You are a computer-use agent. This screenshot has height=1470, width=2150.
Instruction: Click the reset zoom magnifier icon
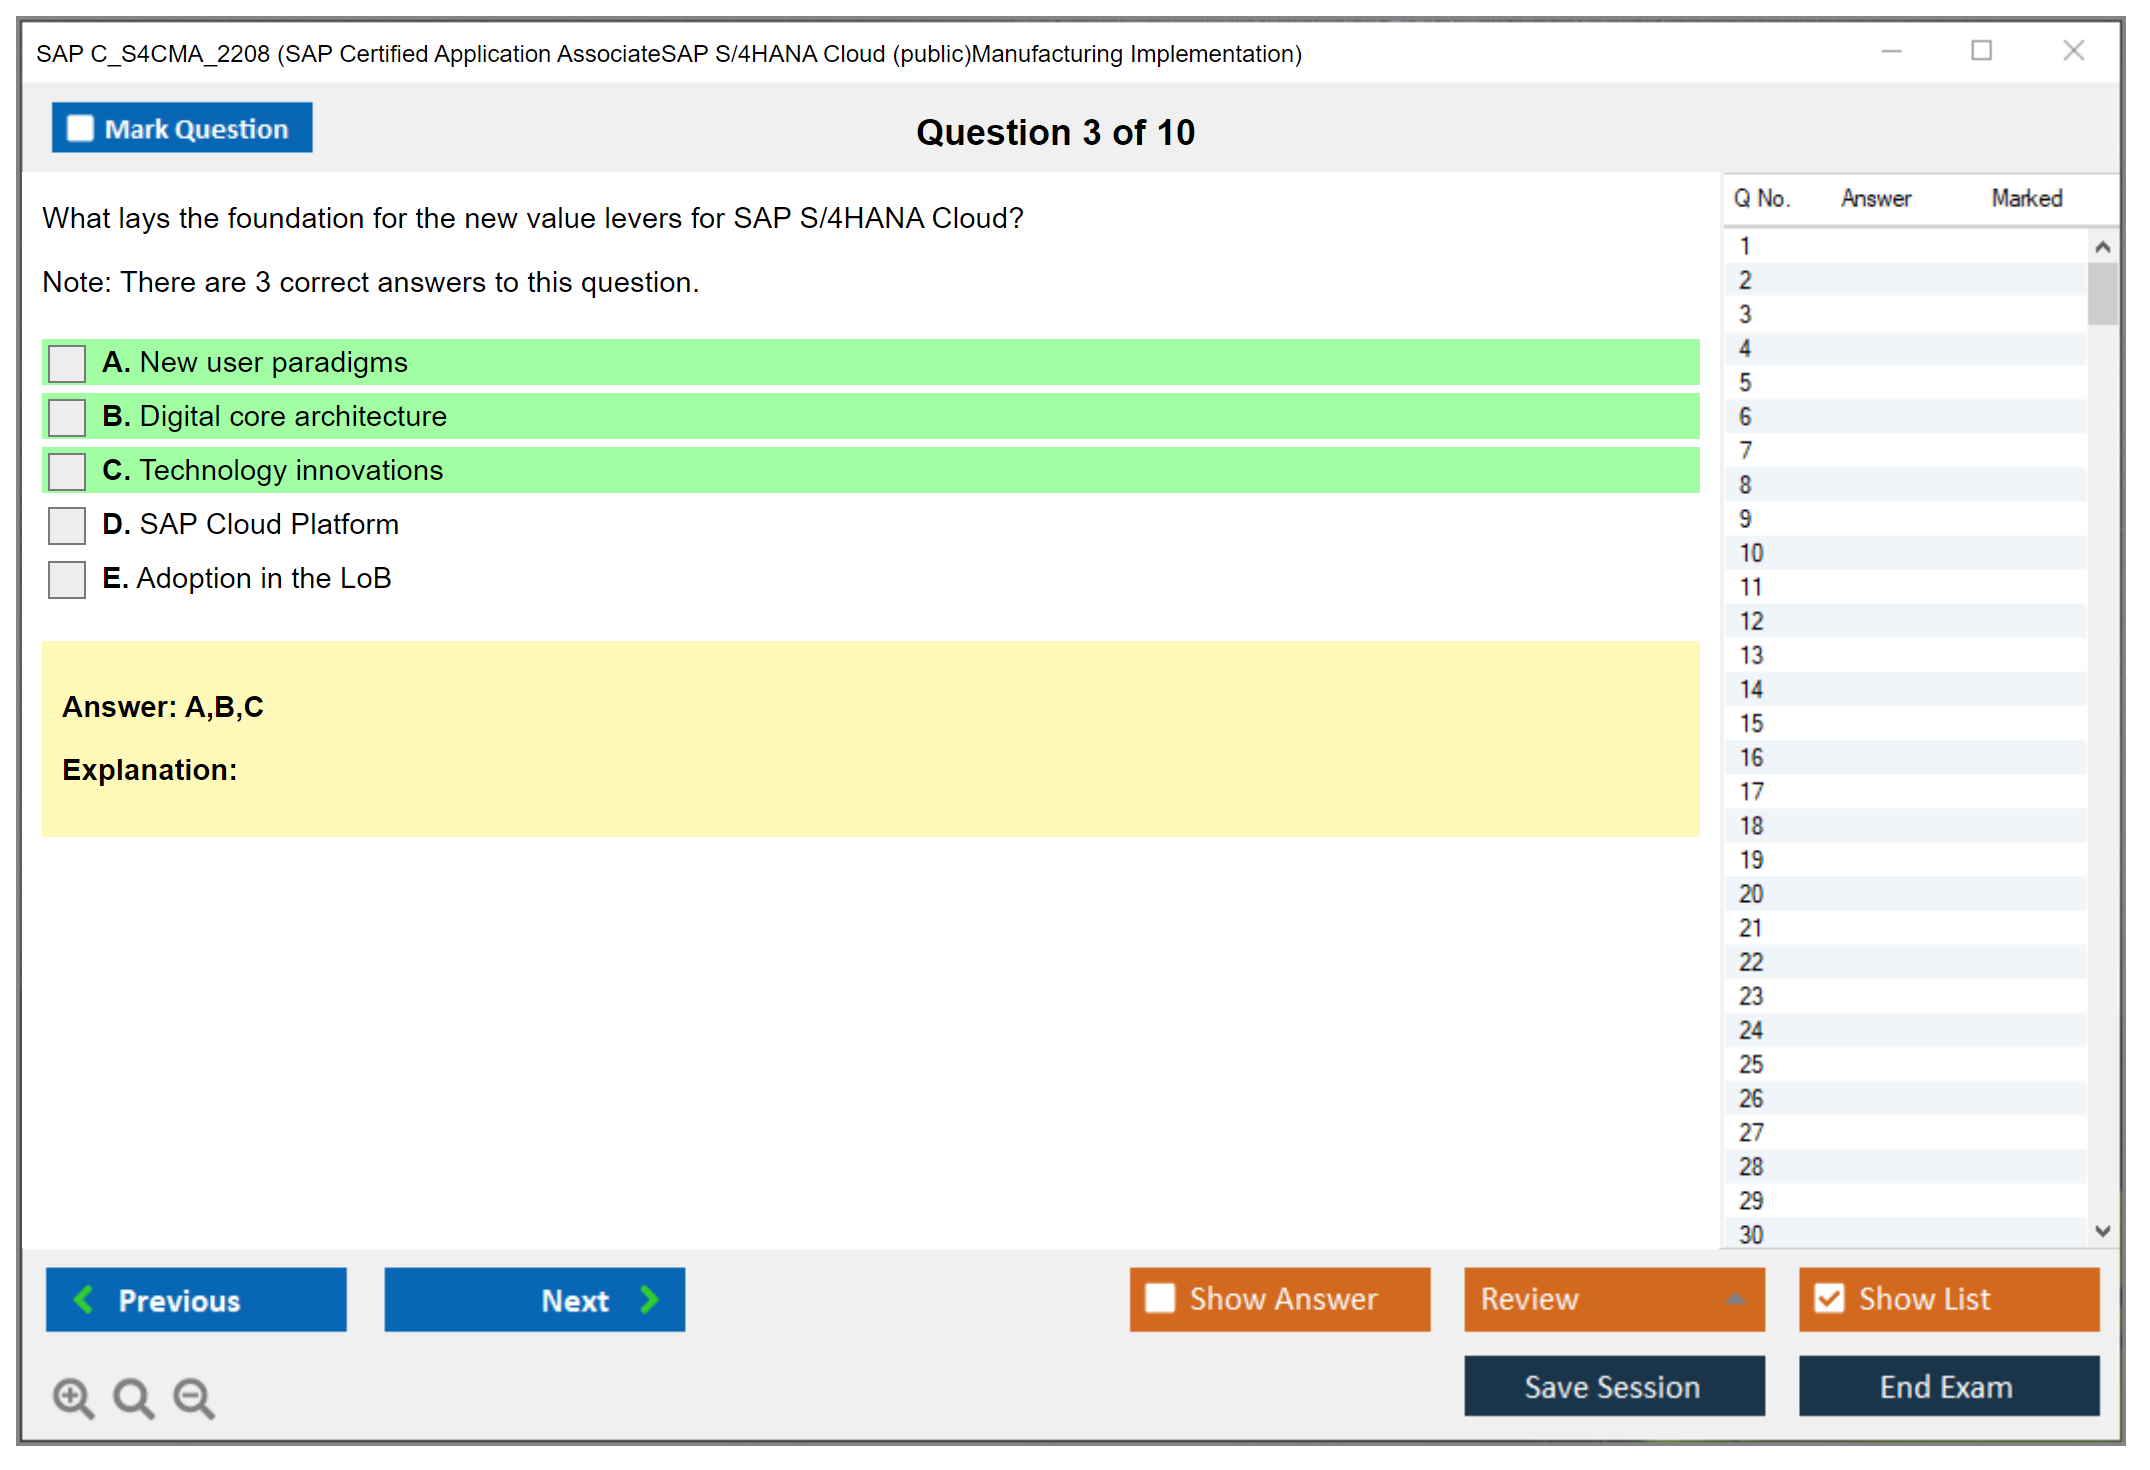click(133, 1397)
